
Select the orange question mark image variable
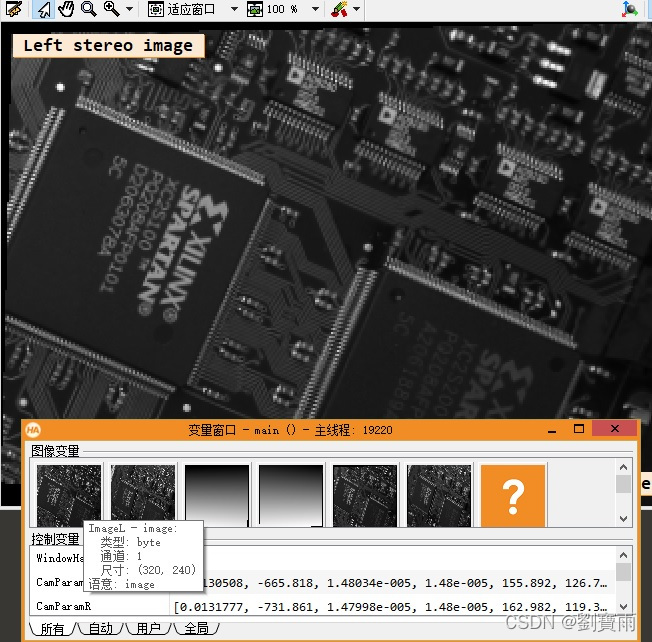tap(513, 495)
